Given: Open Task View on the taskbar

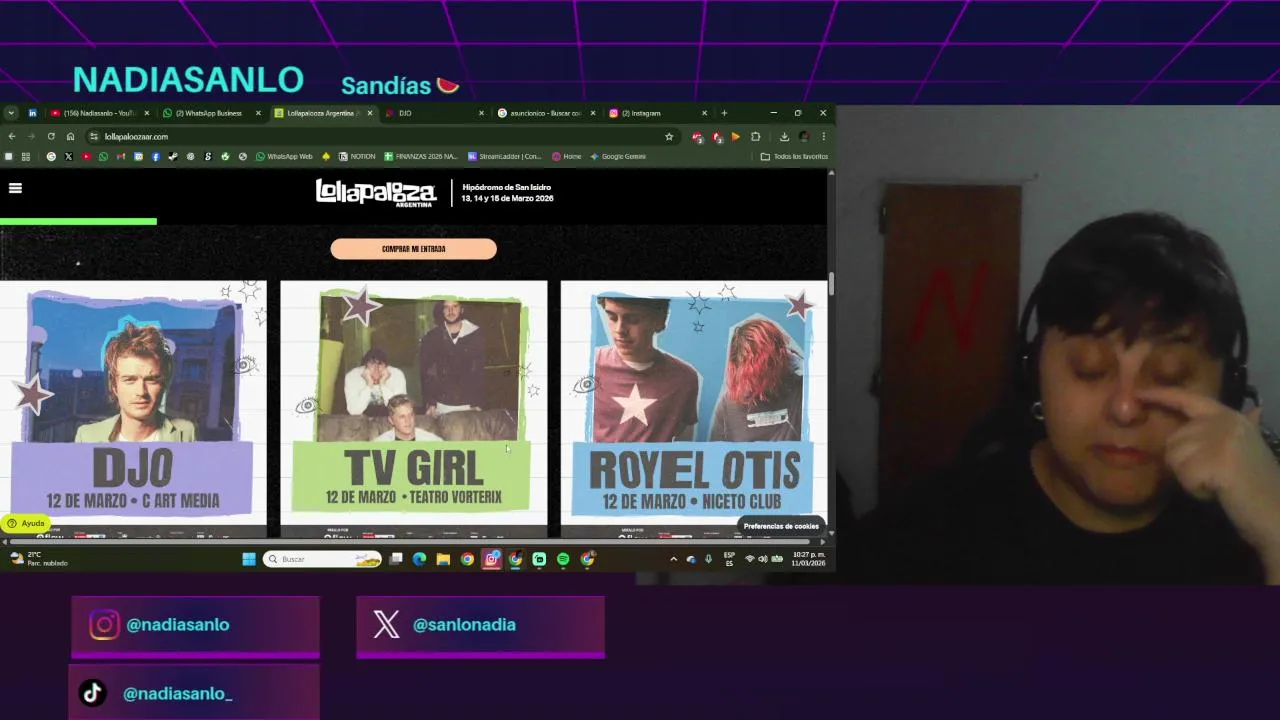Looking at the screenshot, I should click(396, 559).
